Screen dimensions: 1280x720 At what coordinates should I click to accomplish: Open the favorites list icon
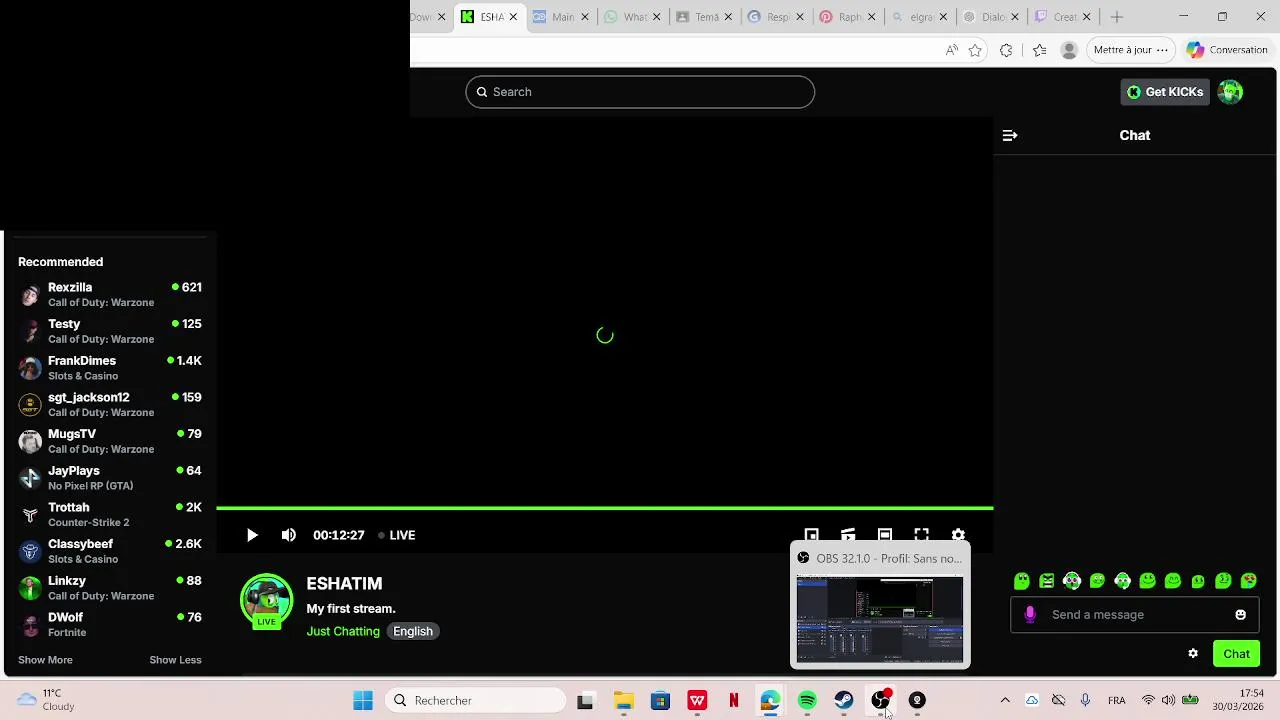click(1040, 50)
